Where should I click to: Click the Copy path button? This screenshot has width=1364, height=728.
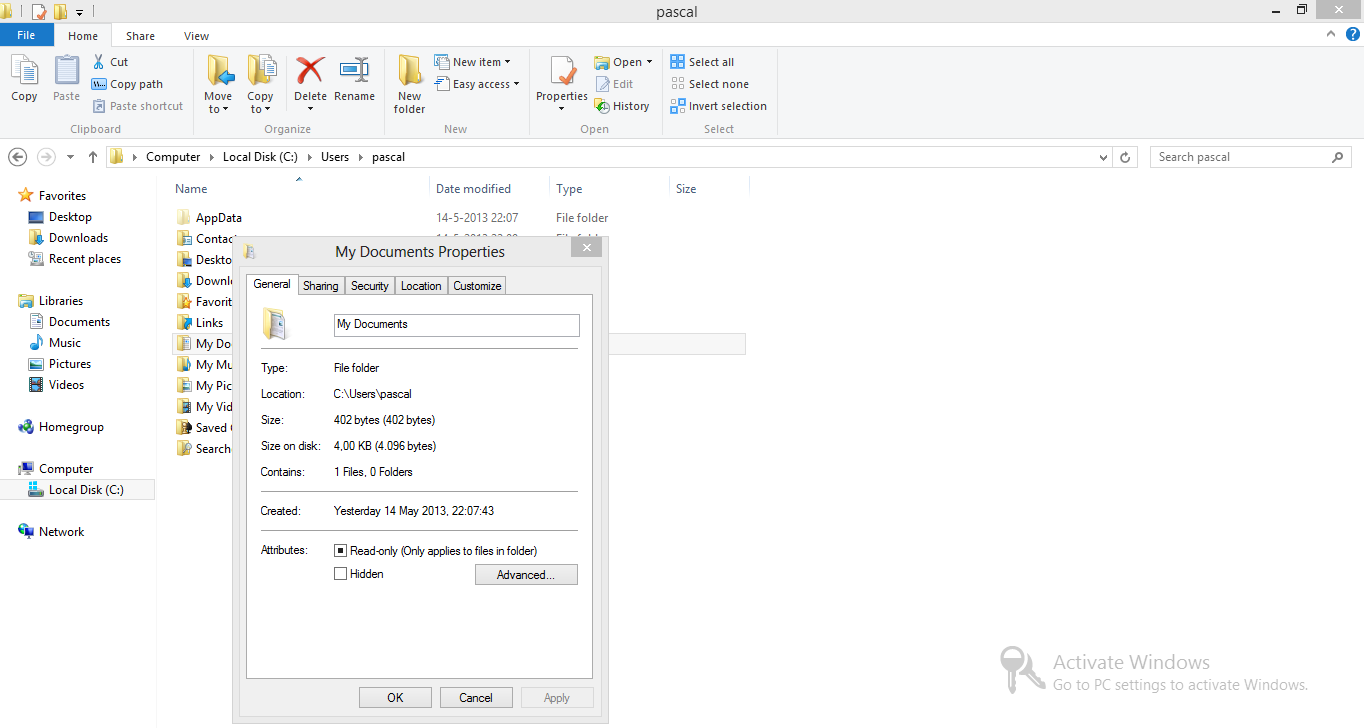click(127, 84)
